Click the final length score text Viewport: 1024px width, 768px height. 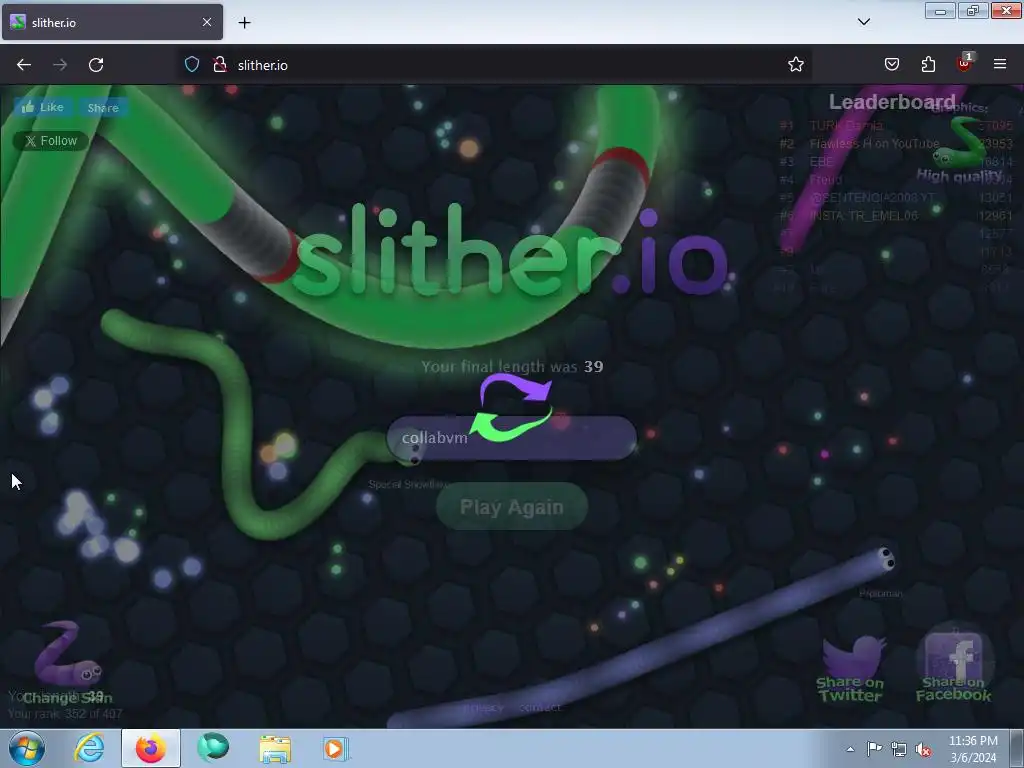click(512, 366)
